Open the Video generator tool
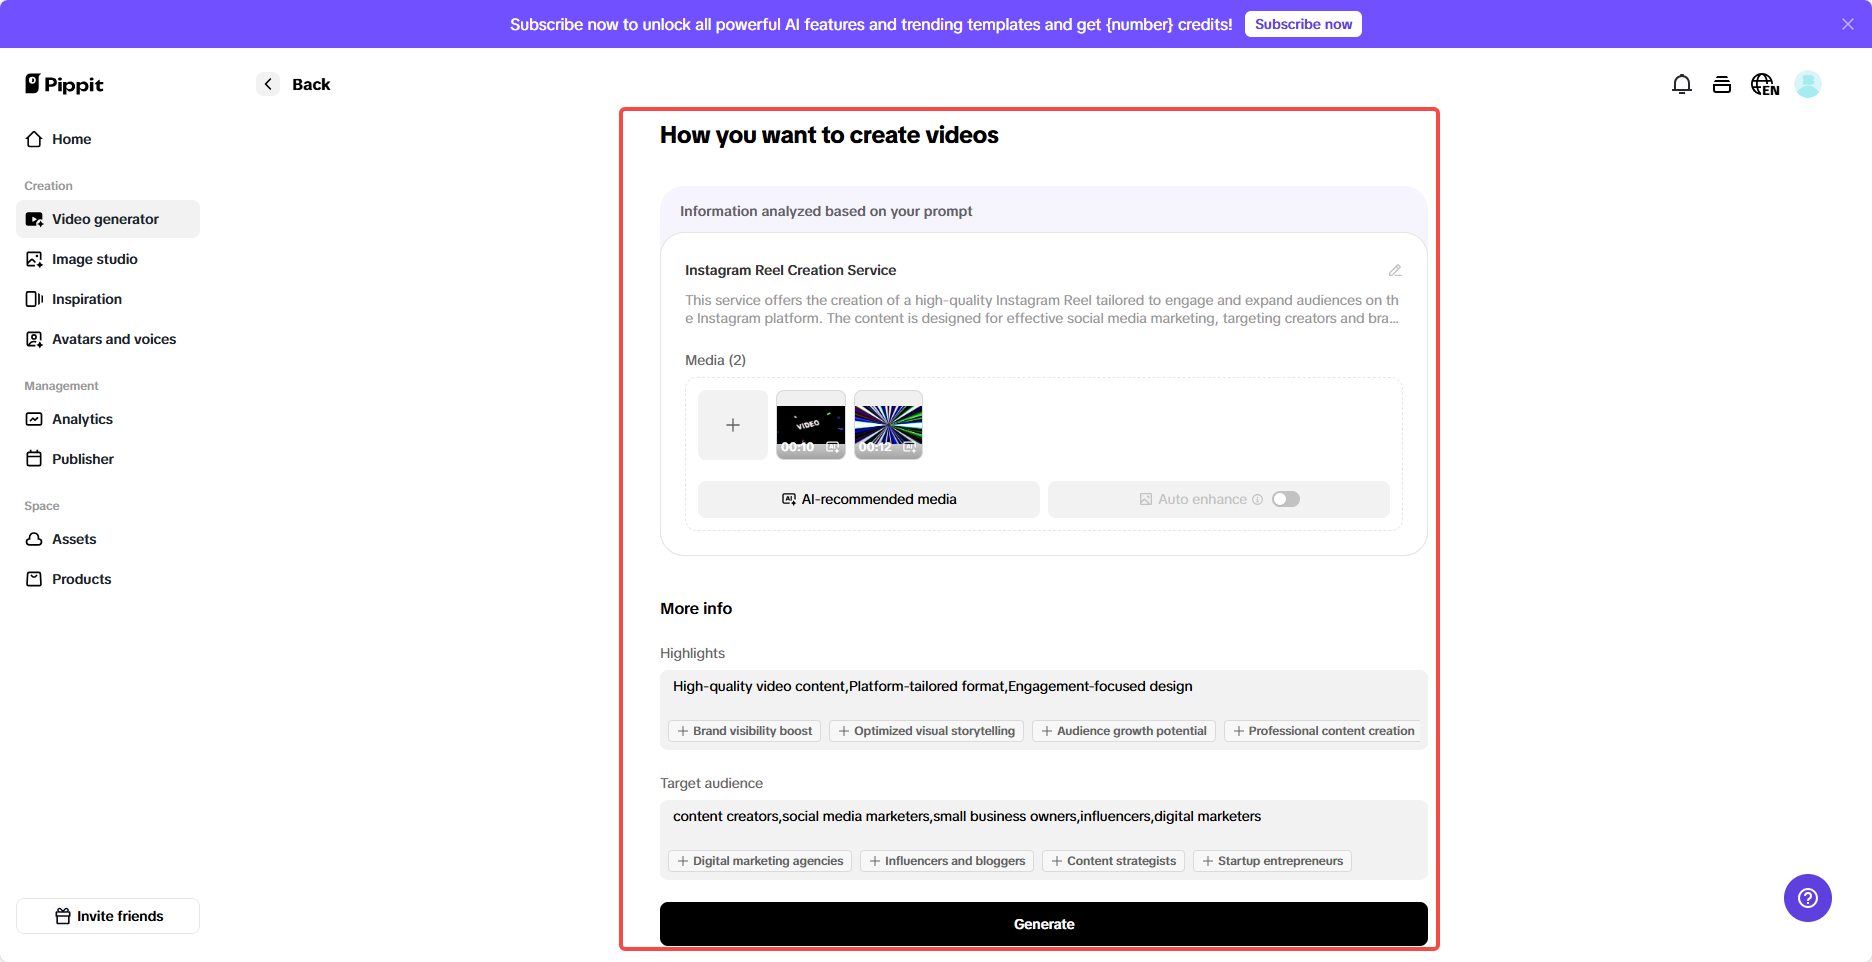Screen dimensions: 1872x962 tap(105, 218)
